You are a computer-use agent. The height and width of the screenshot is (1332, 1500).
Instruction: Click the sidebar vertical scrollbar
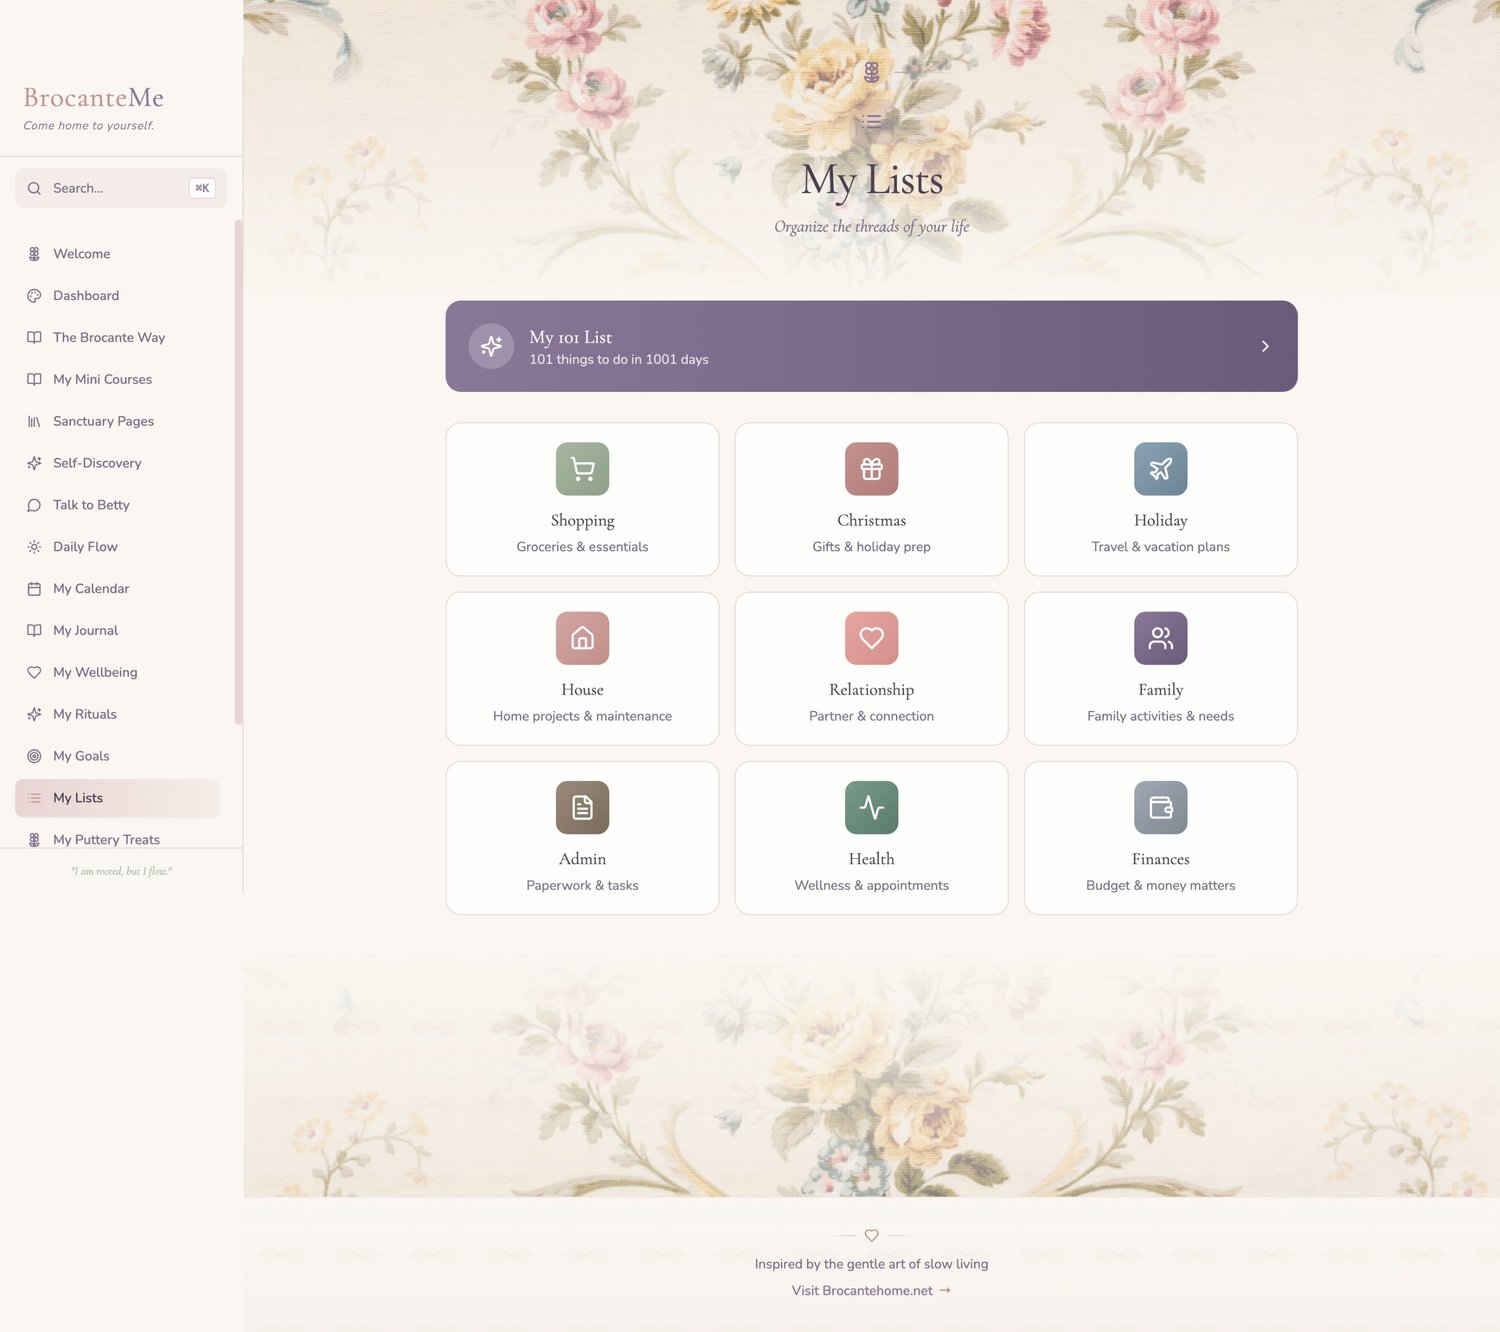(239, 472)
